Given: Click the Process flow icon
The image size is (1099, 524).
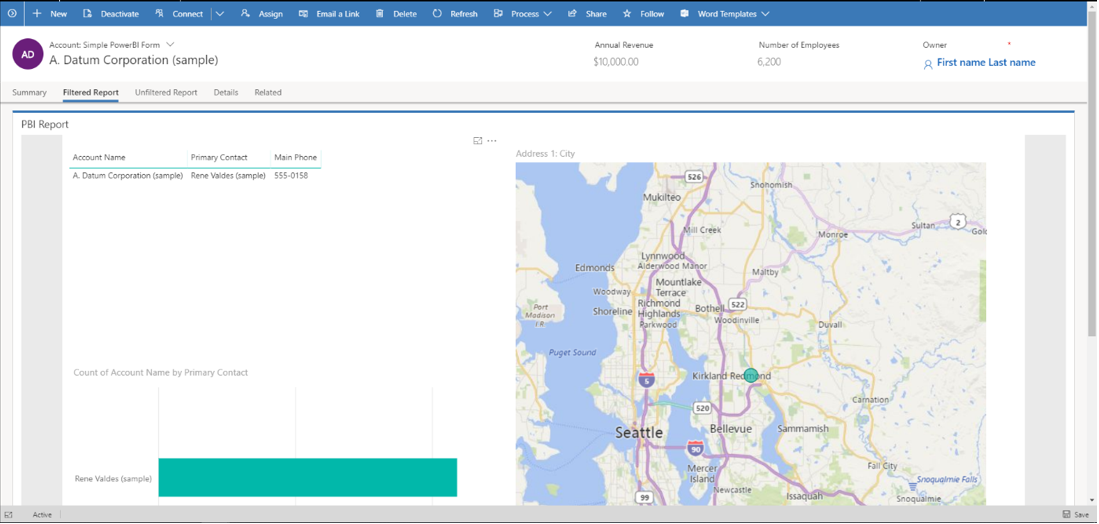Looking at the screenshot, I should [x=498, y=13].
